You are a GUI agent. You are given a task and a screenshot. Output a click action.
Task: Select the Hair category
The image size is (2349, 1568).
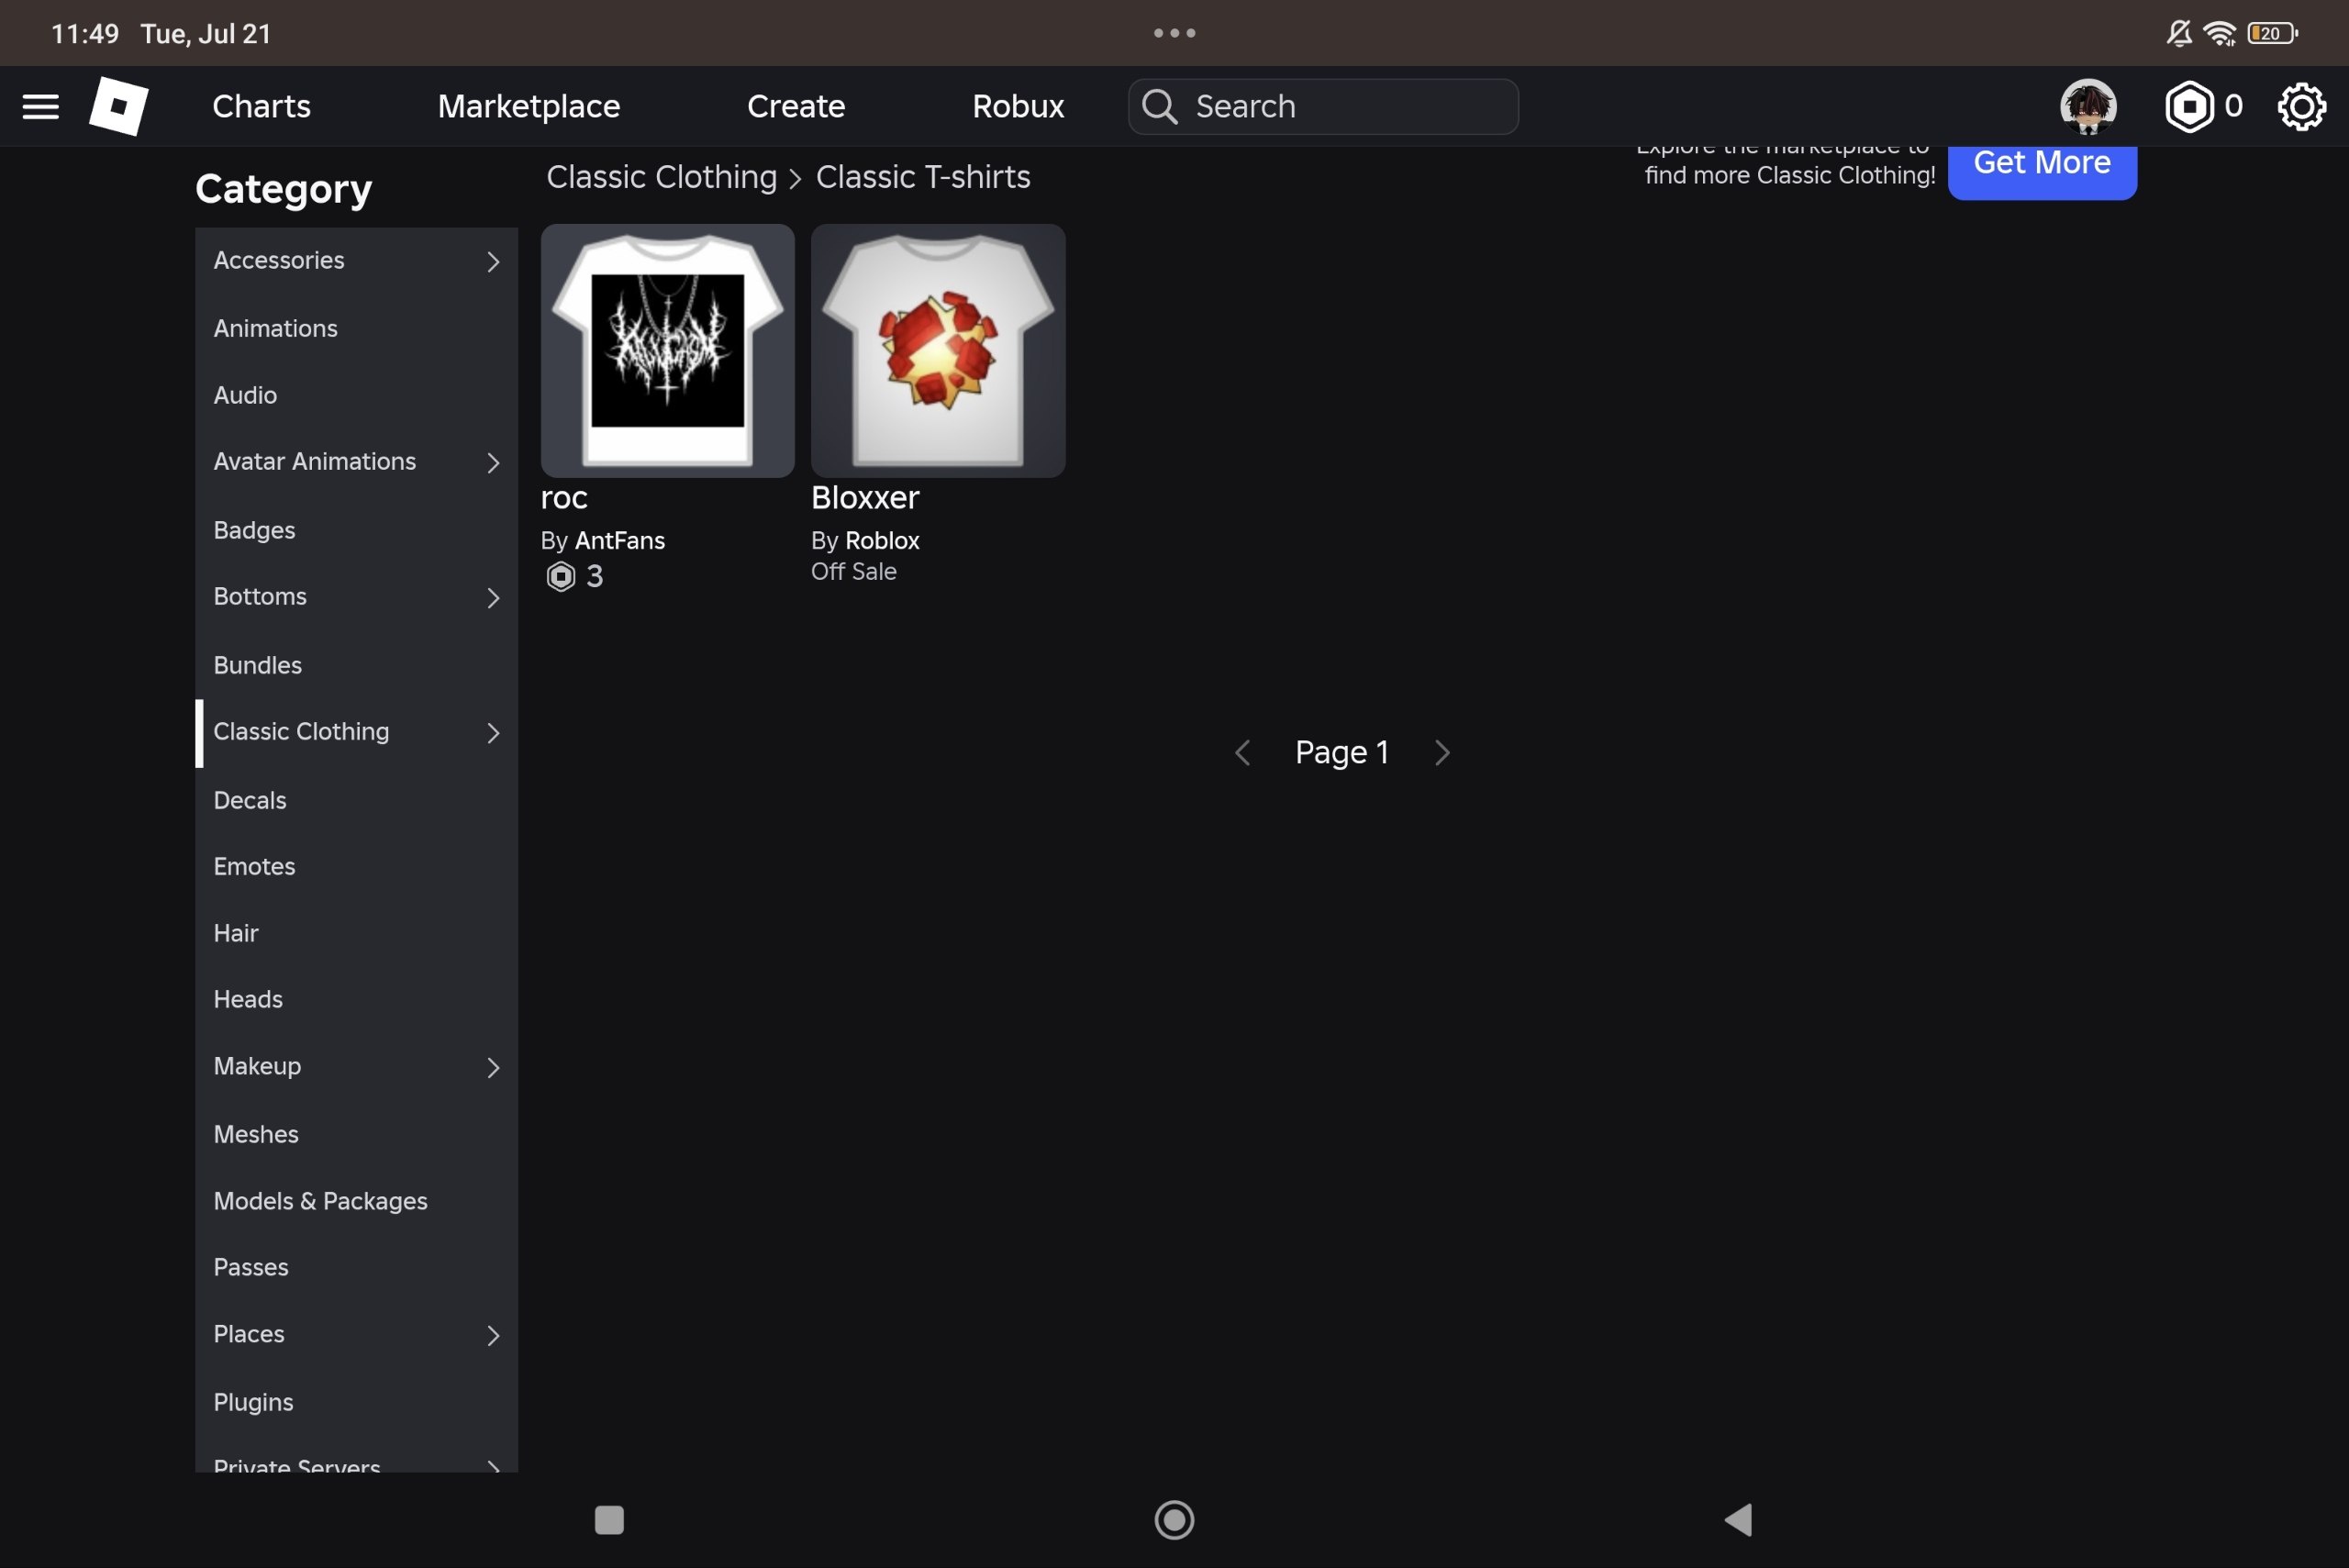point(356,933)
